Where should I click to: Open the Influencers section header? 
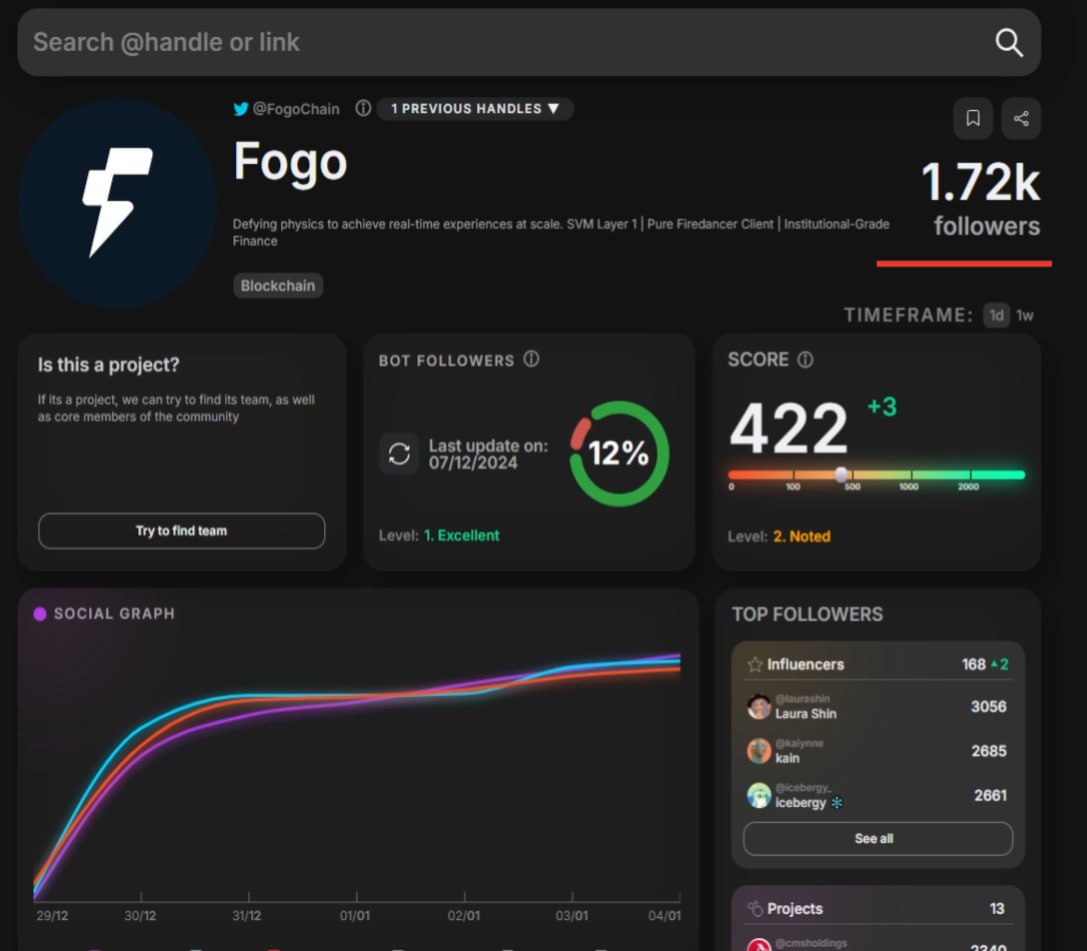coord(878,664)
